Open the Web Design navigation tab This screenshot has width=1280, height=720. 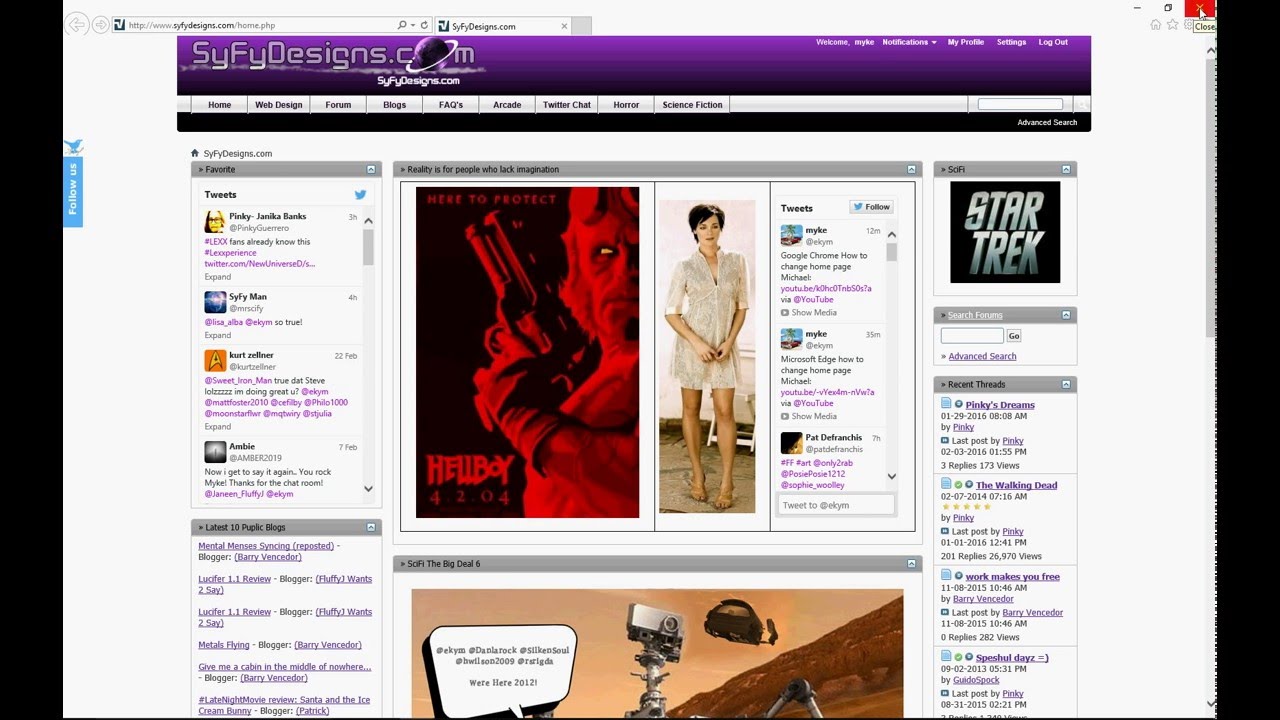[279, 104]
